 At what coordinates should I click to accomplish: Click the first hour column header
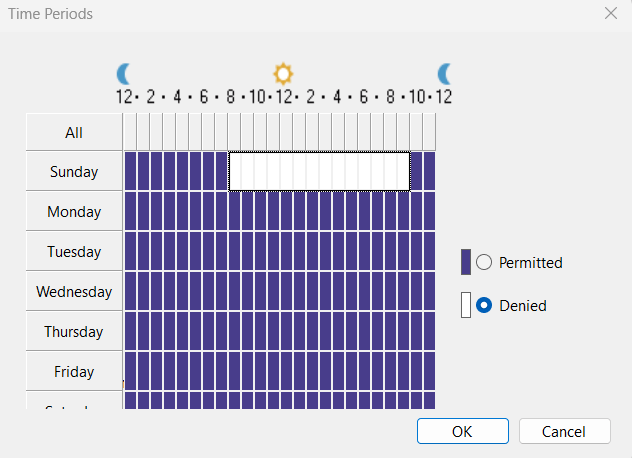click(130, 132)
